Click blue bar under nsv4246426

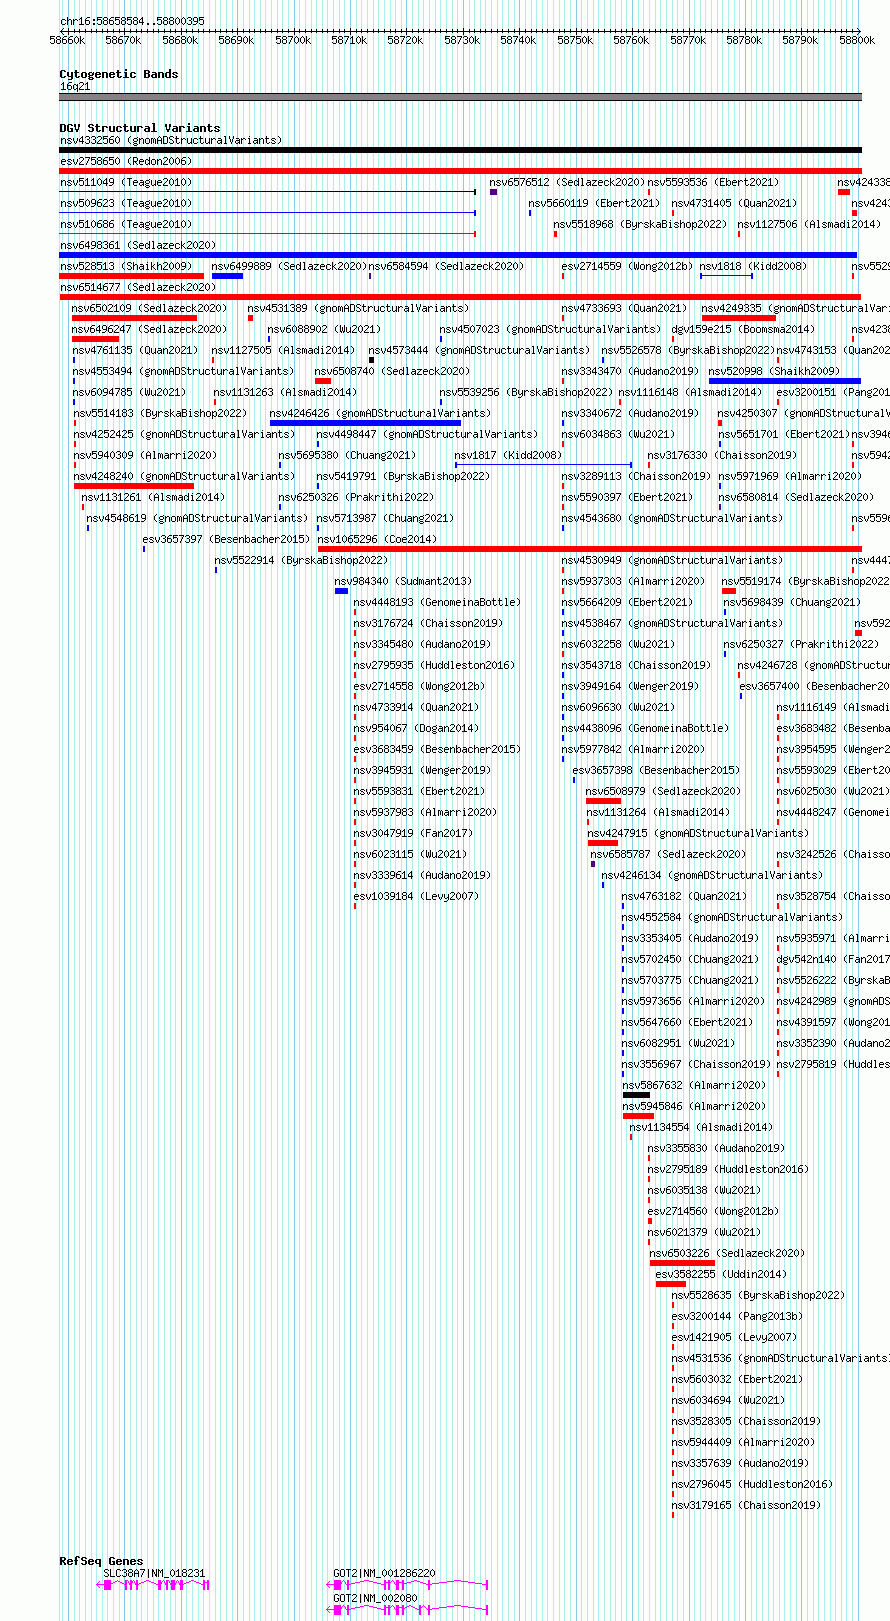click(365, 423)
